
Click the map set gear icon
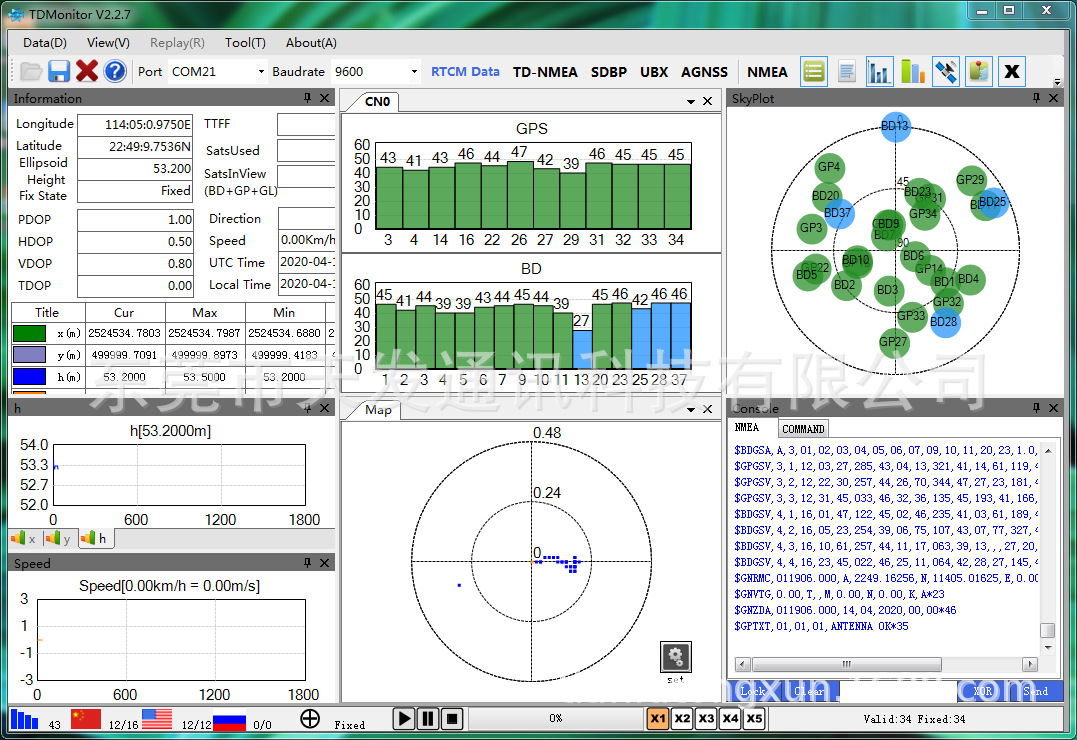click(675, 657)
